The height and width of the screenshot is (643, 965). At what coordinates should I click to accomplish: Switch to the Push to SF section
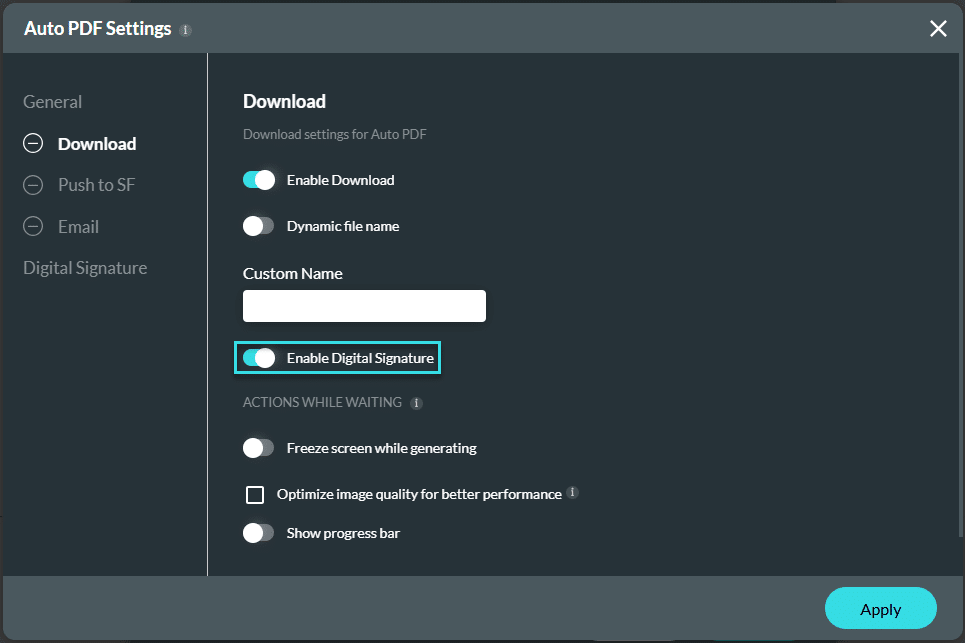96,185
